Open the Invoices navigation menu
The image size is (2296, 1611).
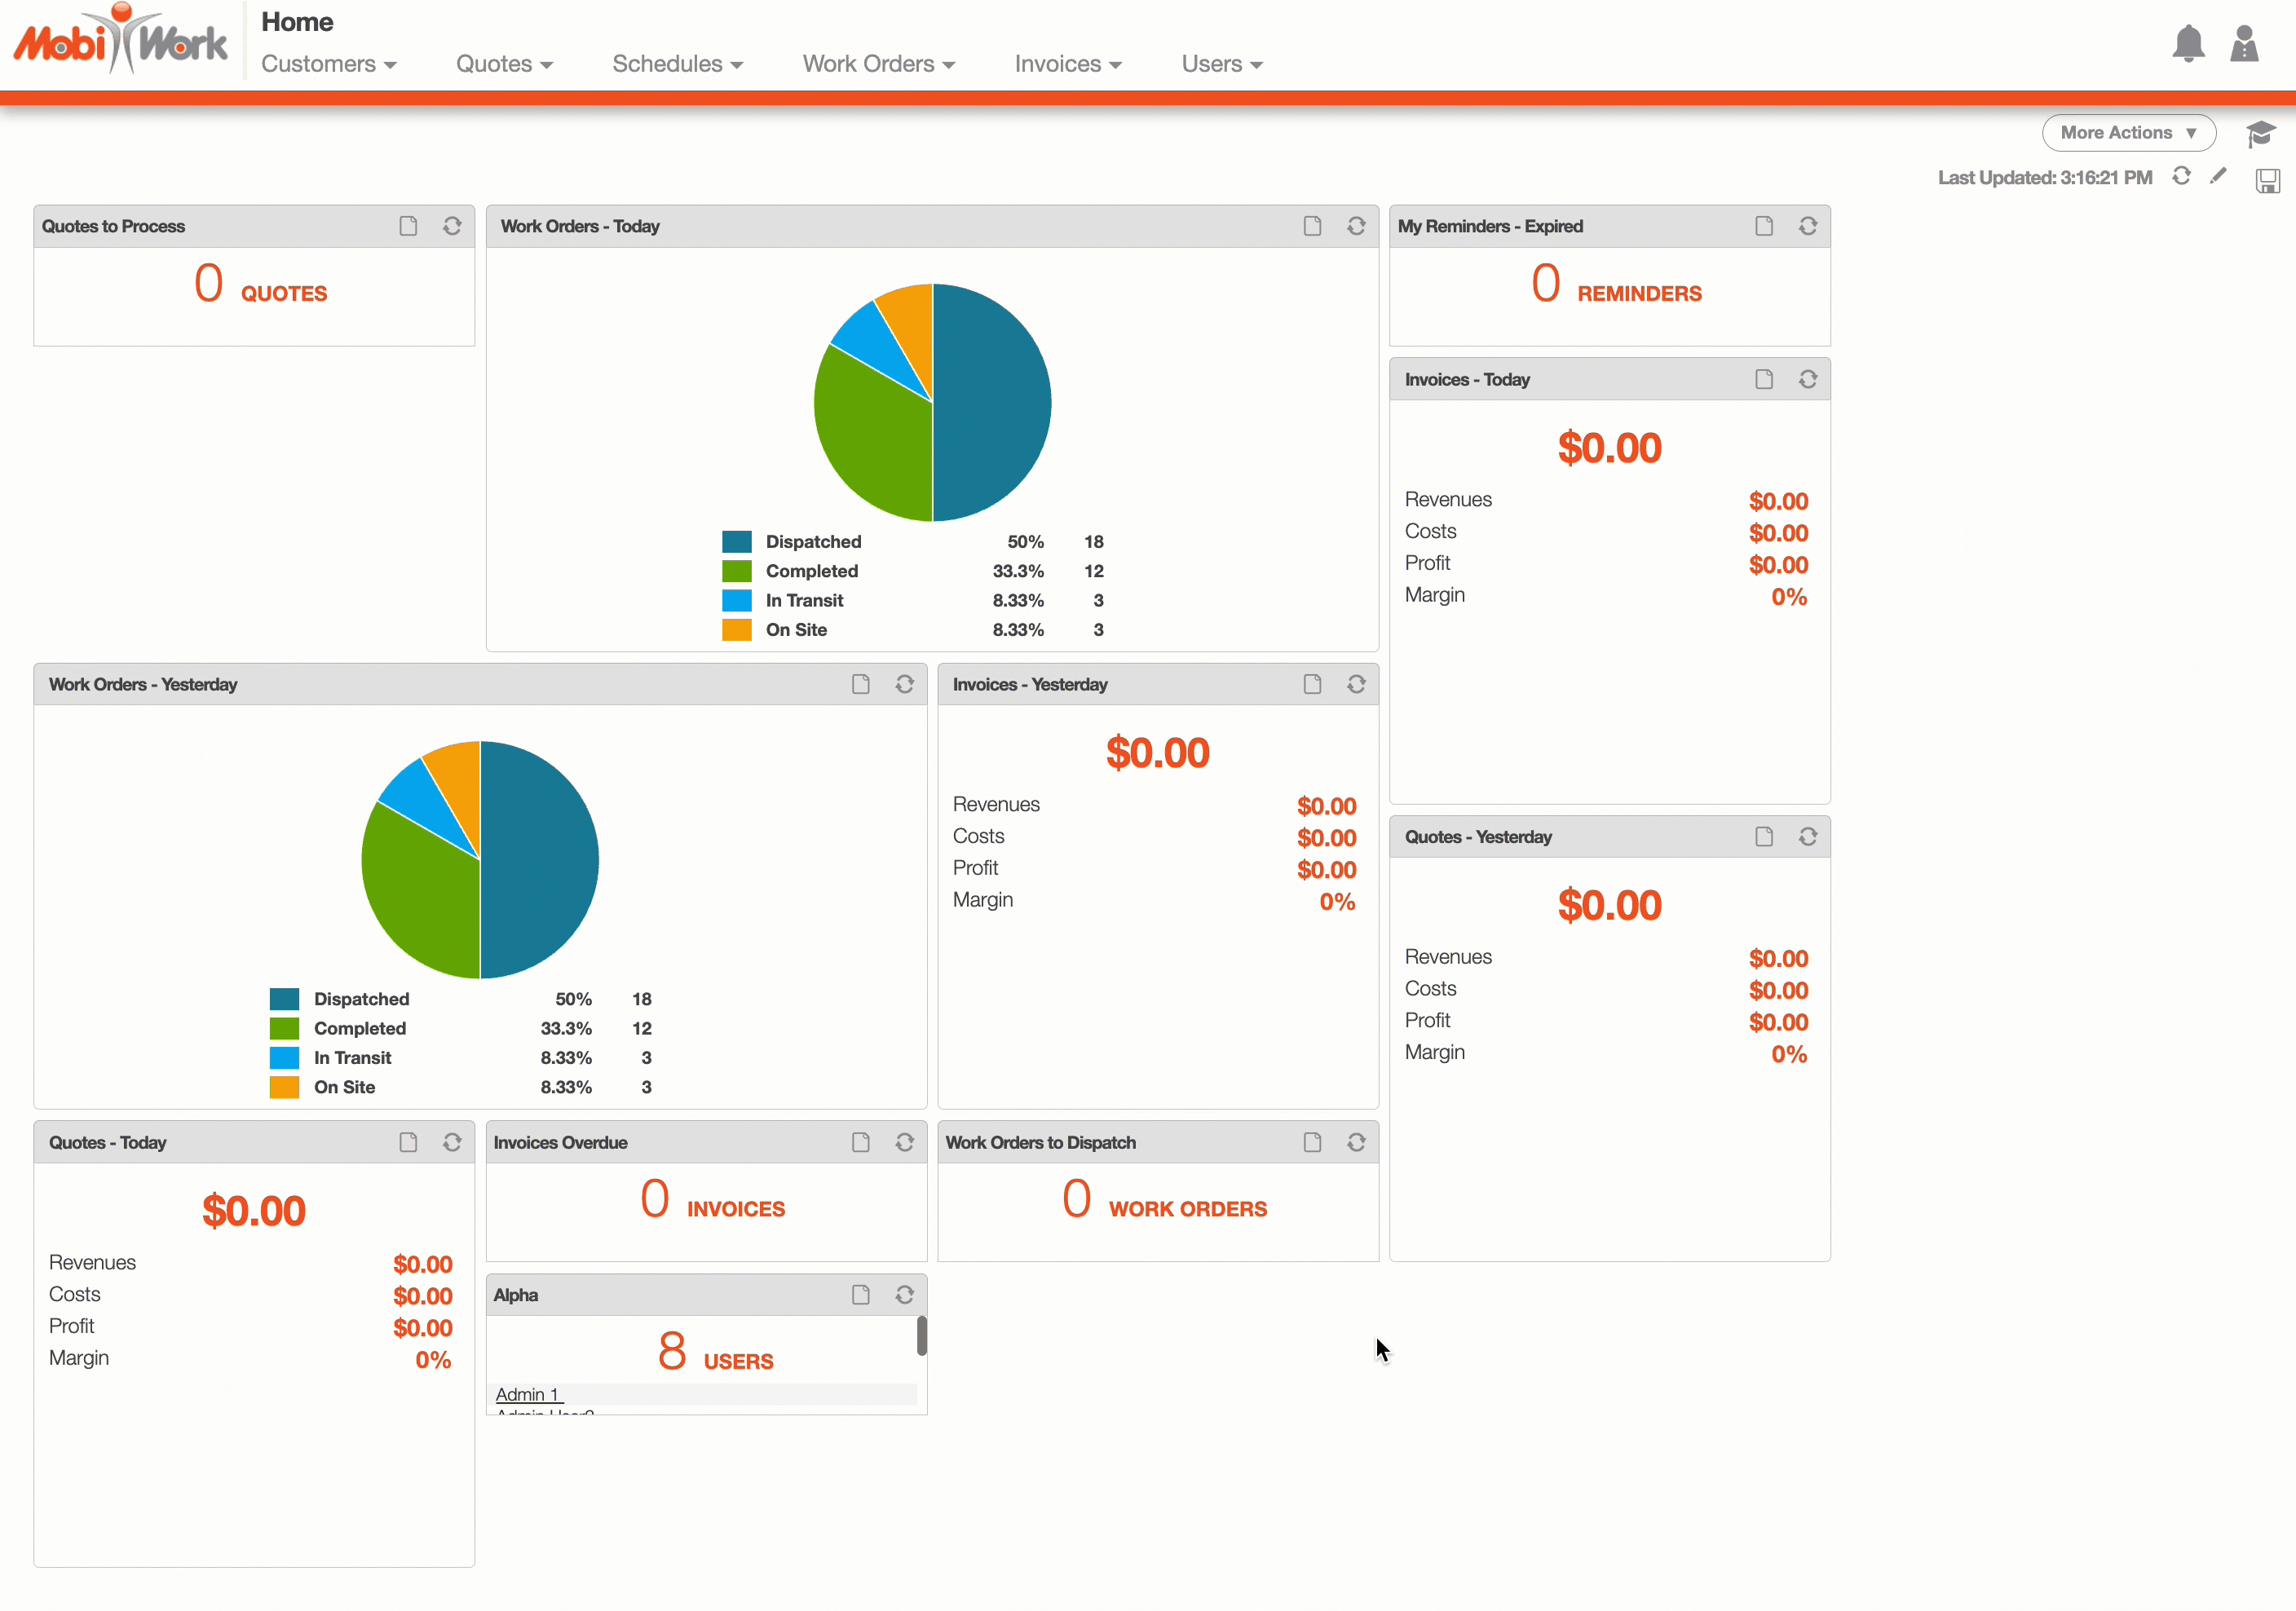click(x=1067, y=64)
